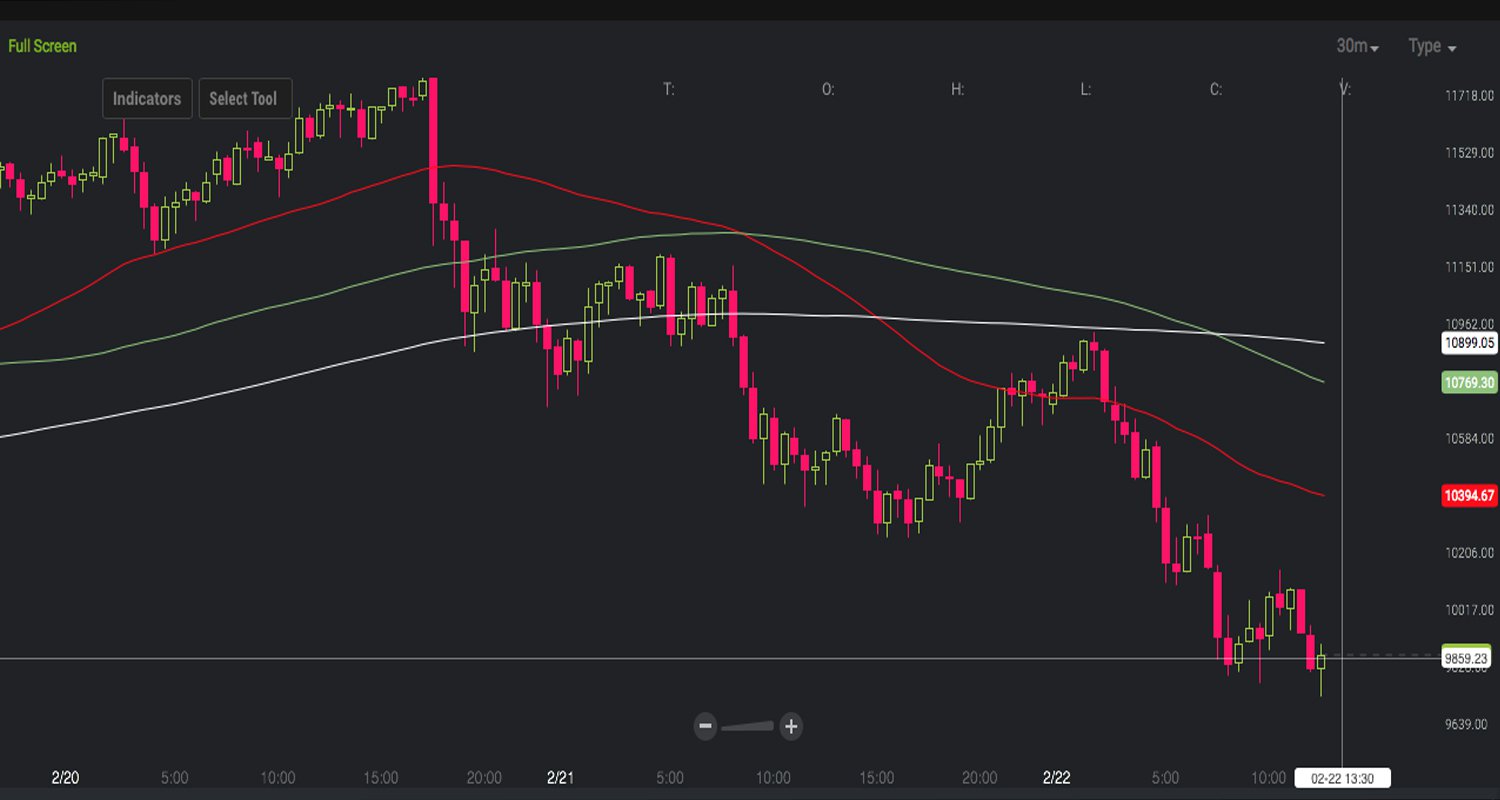The width and height of the screenshot is (1500, 800).
Task: Click the C: close value readout
Action: pyautogui.click(x=1216, y=89)
